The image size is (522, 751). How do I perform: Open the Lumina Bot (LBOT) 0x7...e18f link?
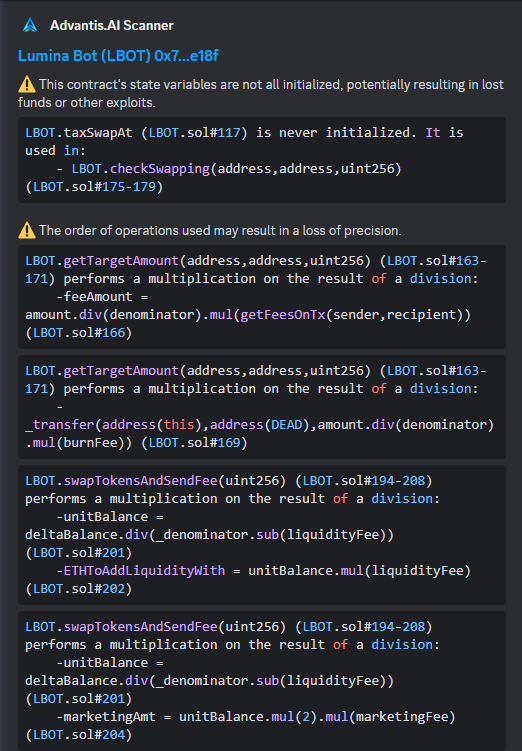[118, 56]
